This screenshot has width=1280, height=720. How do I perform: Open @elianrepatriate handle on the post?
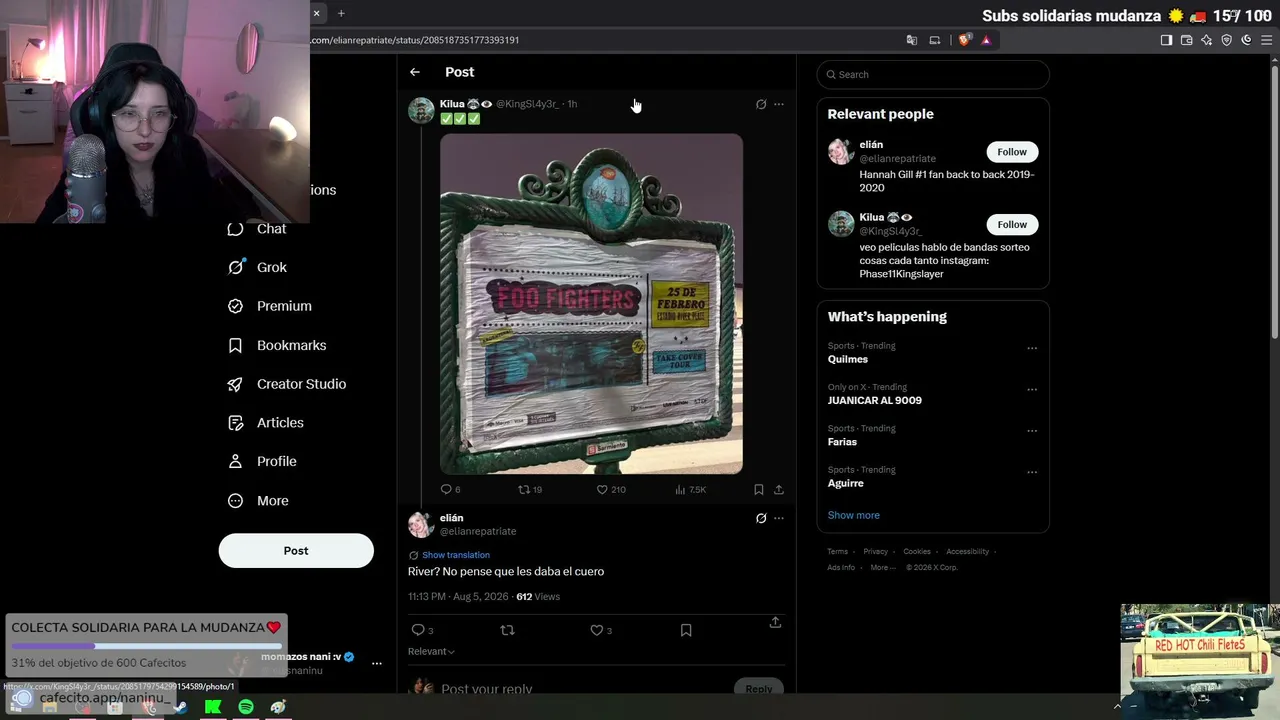(x=478, y=531)
